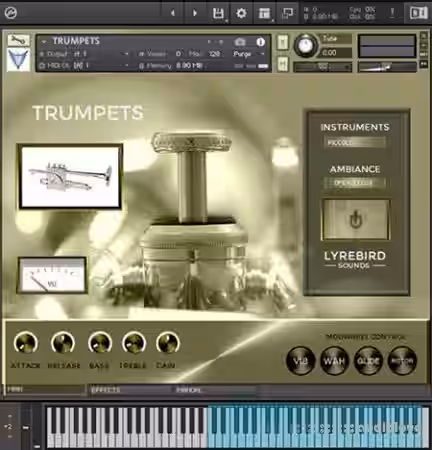This screenshot has height=450, width=432.
Task: Click the Tune knob
Action: pos(305,45)
